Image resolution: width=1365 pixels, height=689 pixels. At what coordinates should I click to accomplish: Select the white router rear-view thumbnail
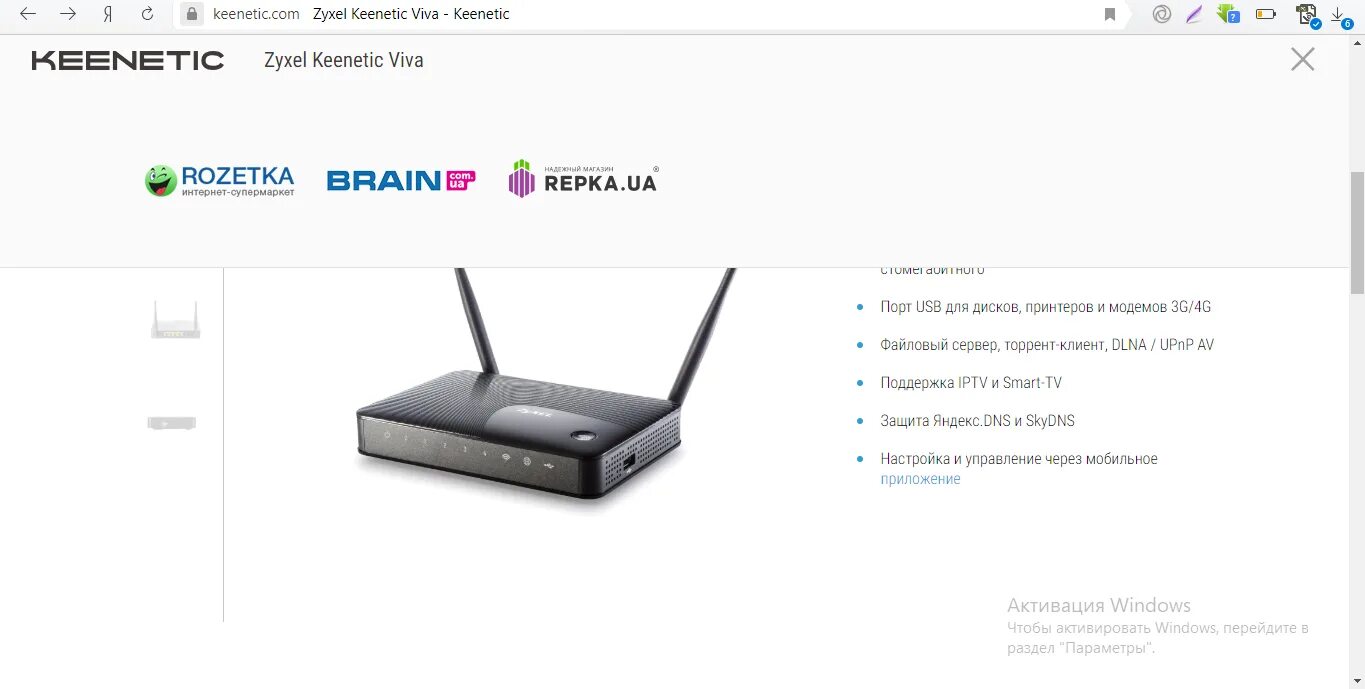pyautogui.click(x=176, y=319)
